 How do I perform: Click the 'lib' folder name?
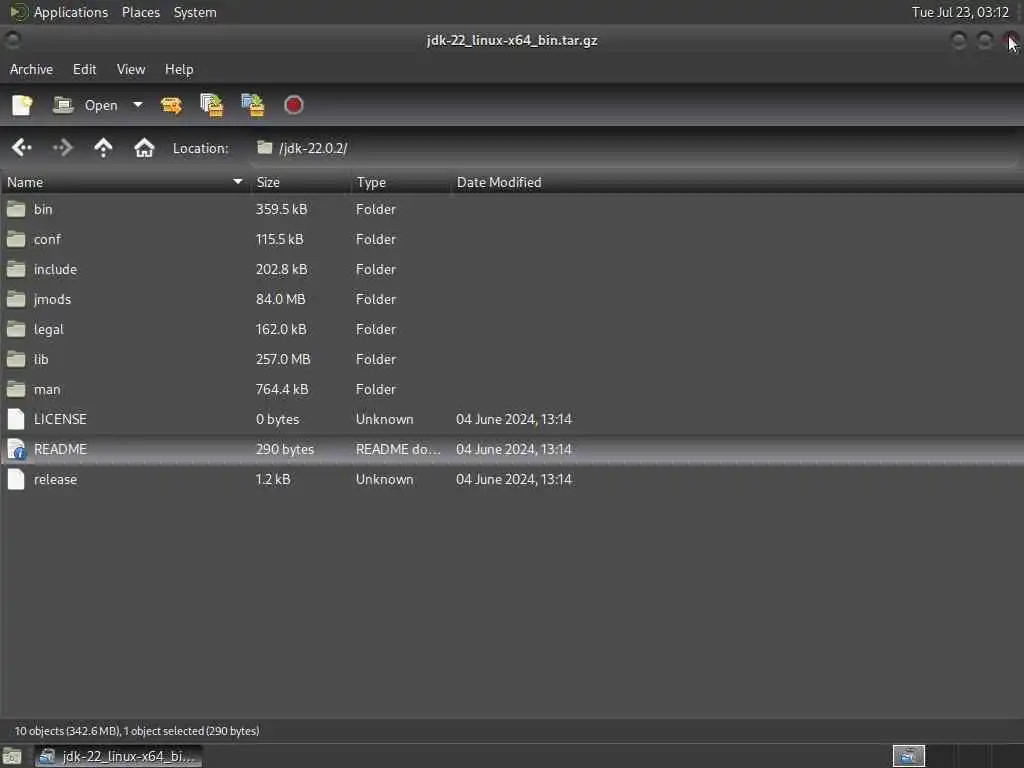41,359
